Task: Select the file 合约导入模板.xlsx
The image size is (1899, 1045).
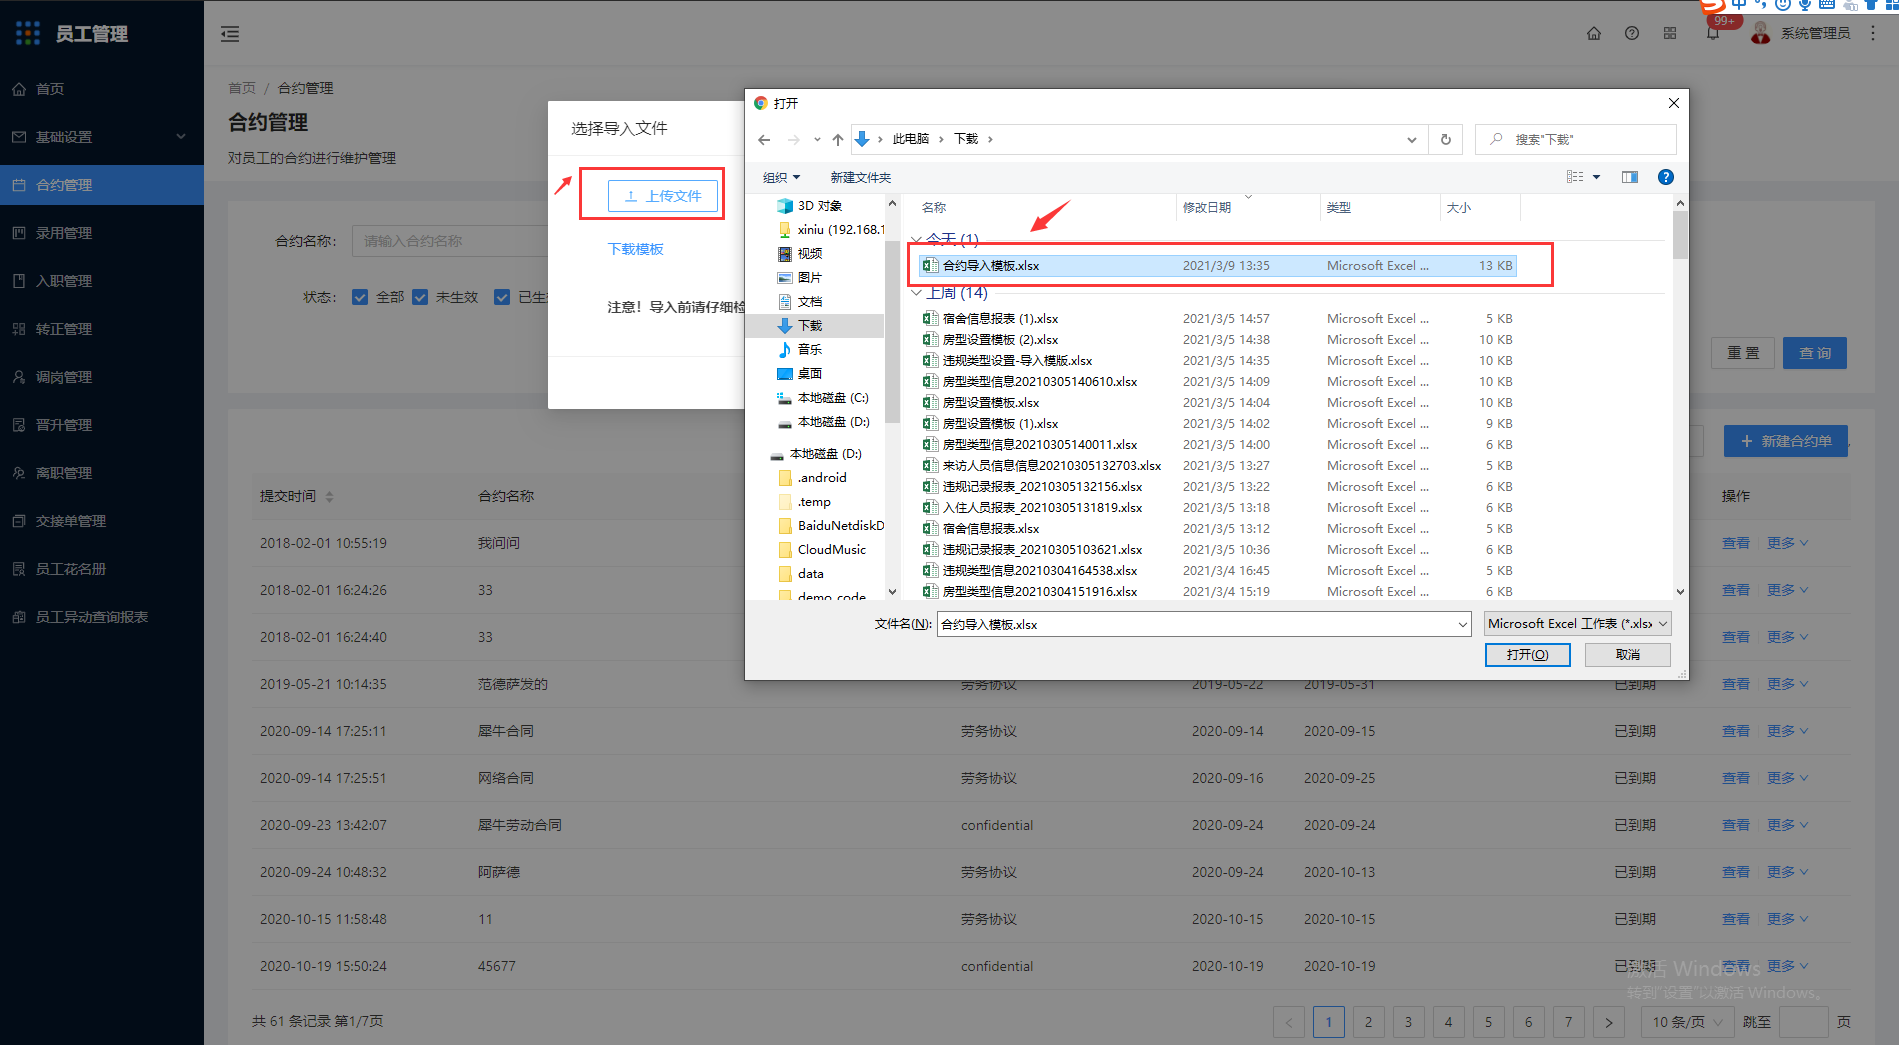Action: (x=1218, y=265)
